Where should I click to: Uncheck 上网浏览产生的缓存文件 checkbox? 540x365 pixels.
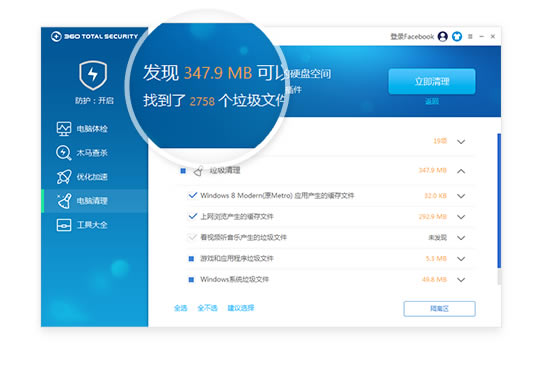click(x=193, y=216)
